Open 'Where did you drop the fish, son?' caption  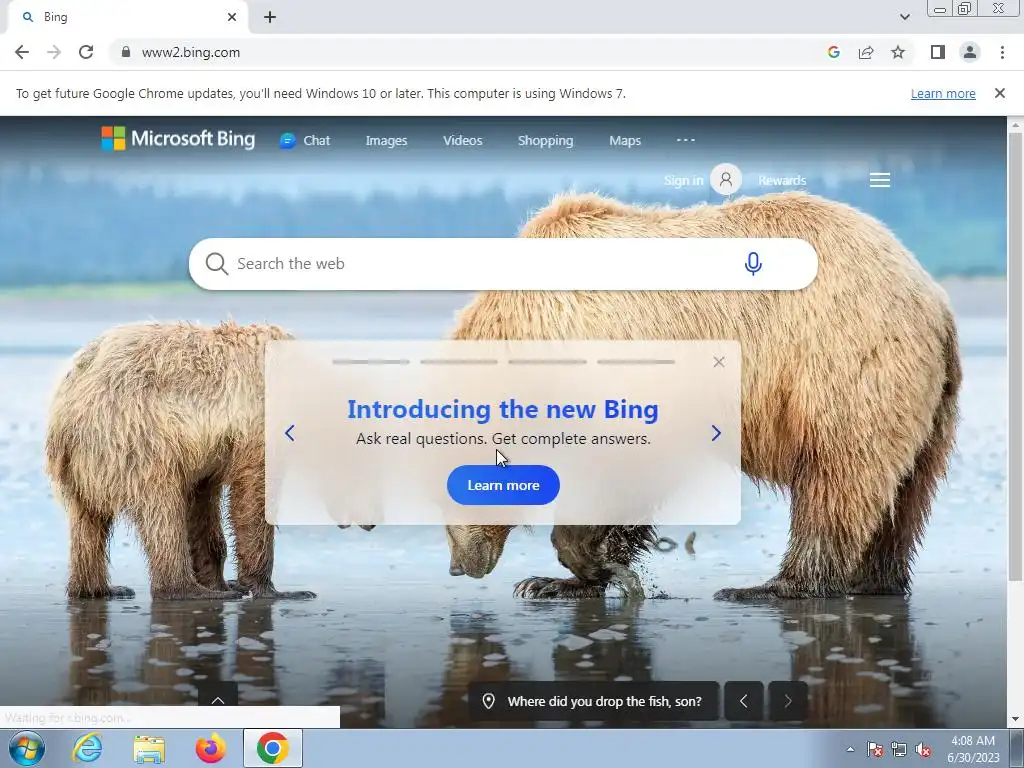pyautogui.click(x=604, y=701)
